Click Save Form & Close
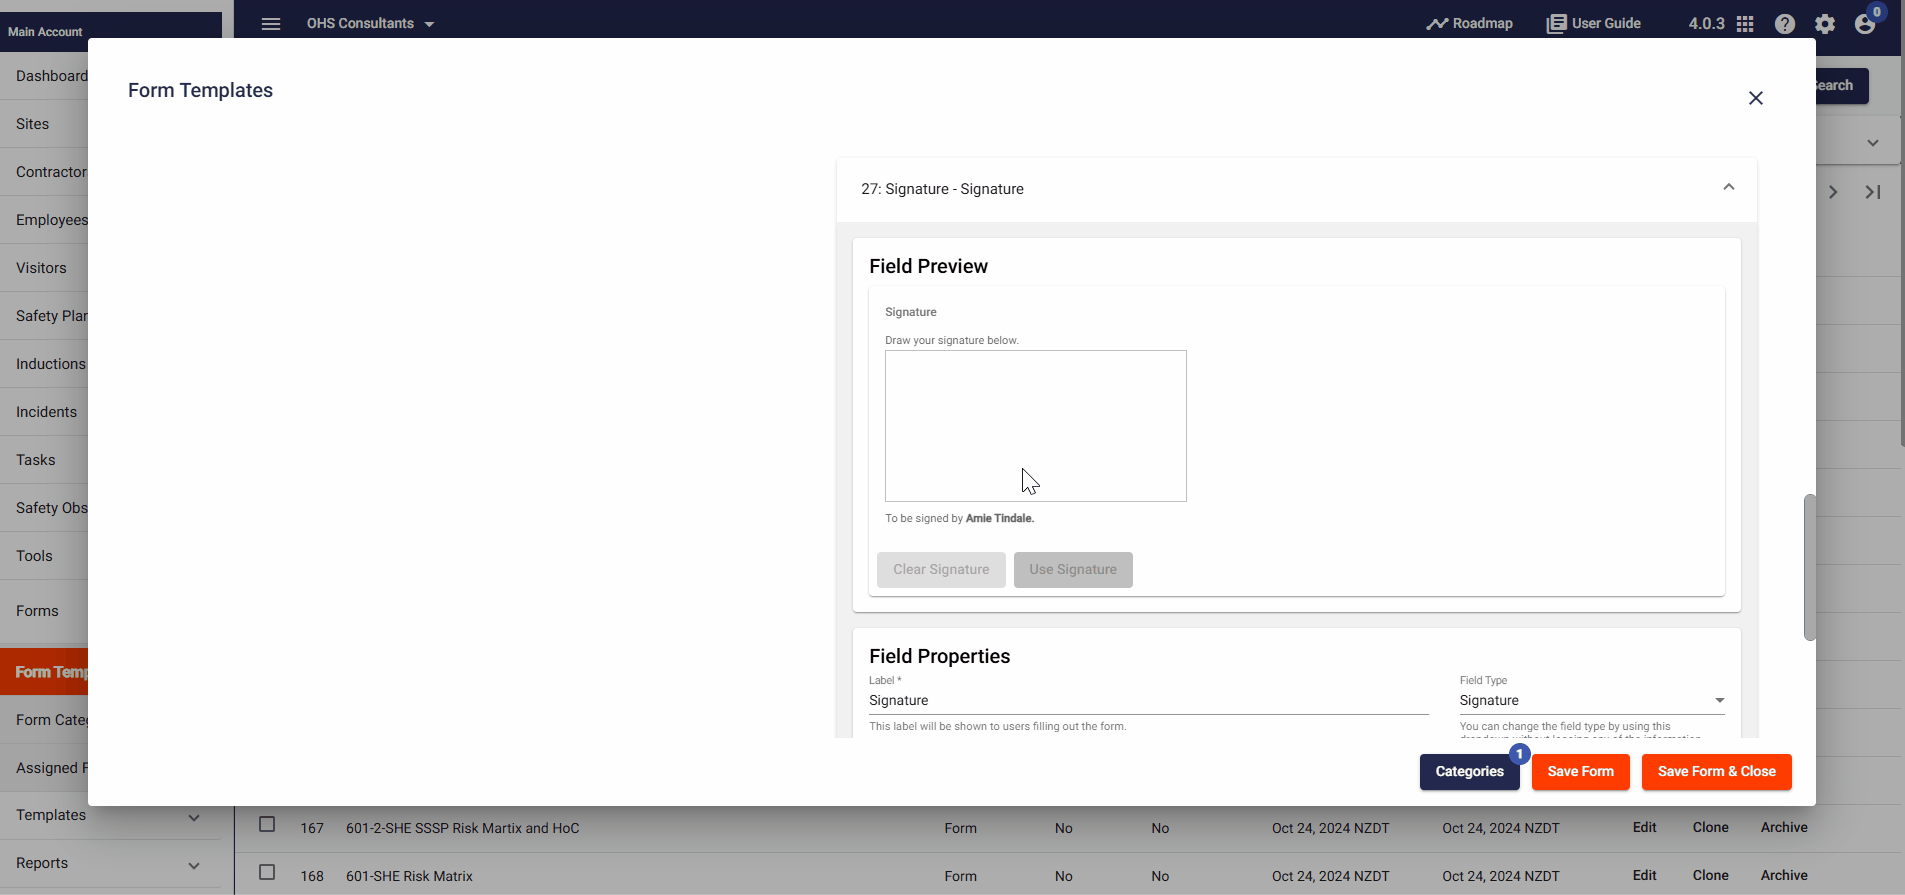 click(x=1717, y=772)
